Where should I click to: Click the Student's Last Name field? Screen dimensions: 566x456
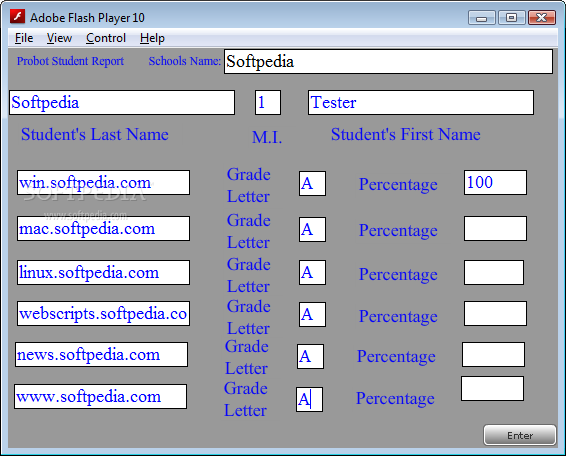click(122, 103)
